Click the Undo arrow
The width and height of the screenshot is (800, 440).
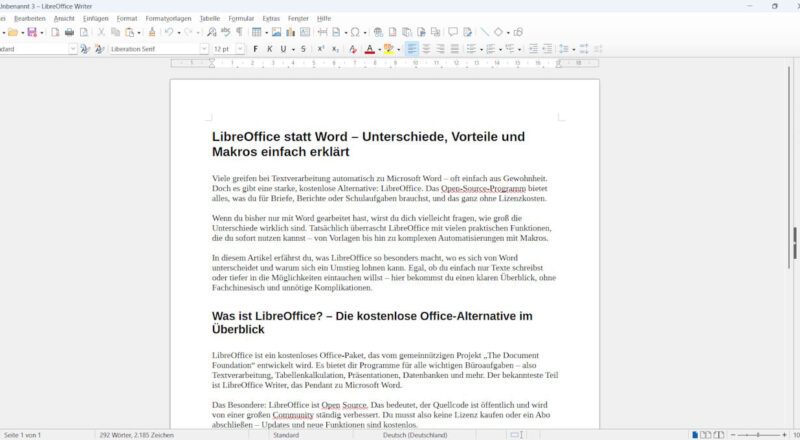[168, 32]
